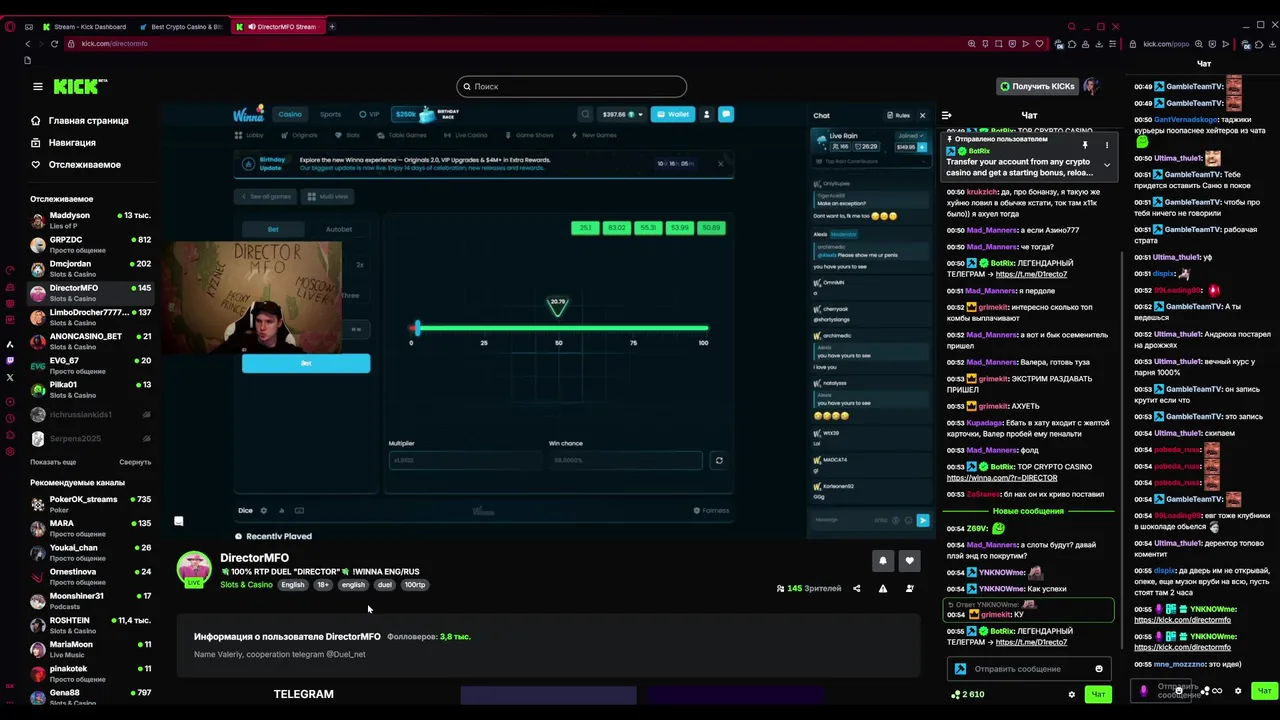Go back in the browser
This screenshot has width=1280, height=720.
27,44
